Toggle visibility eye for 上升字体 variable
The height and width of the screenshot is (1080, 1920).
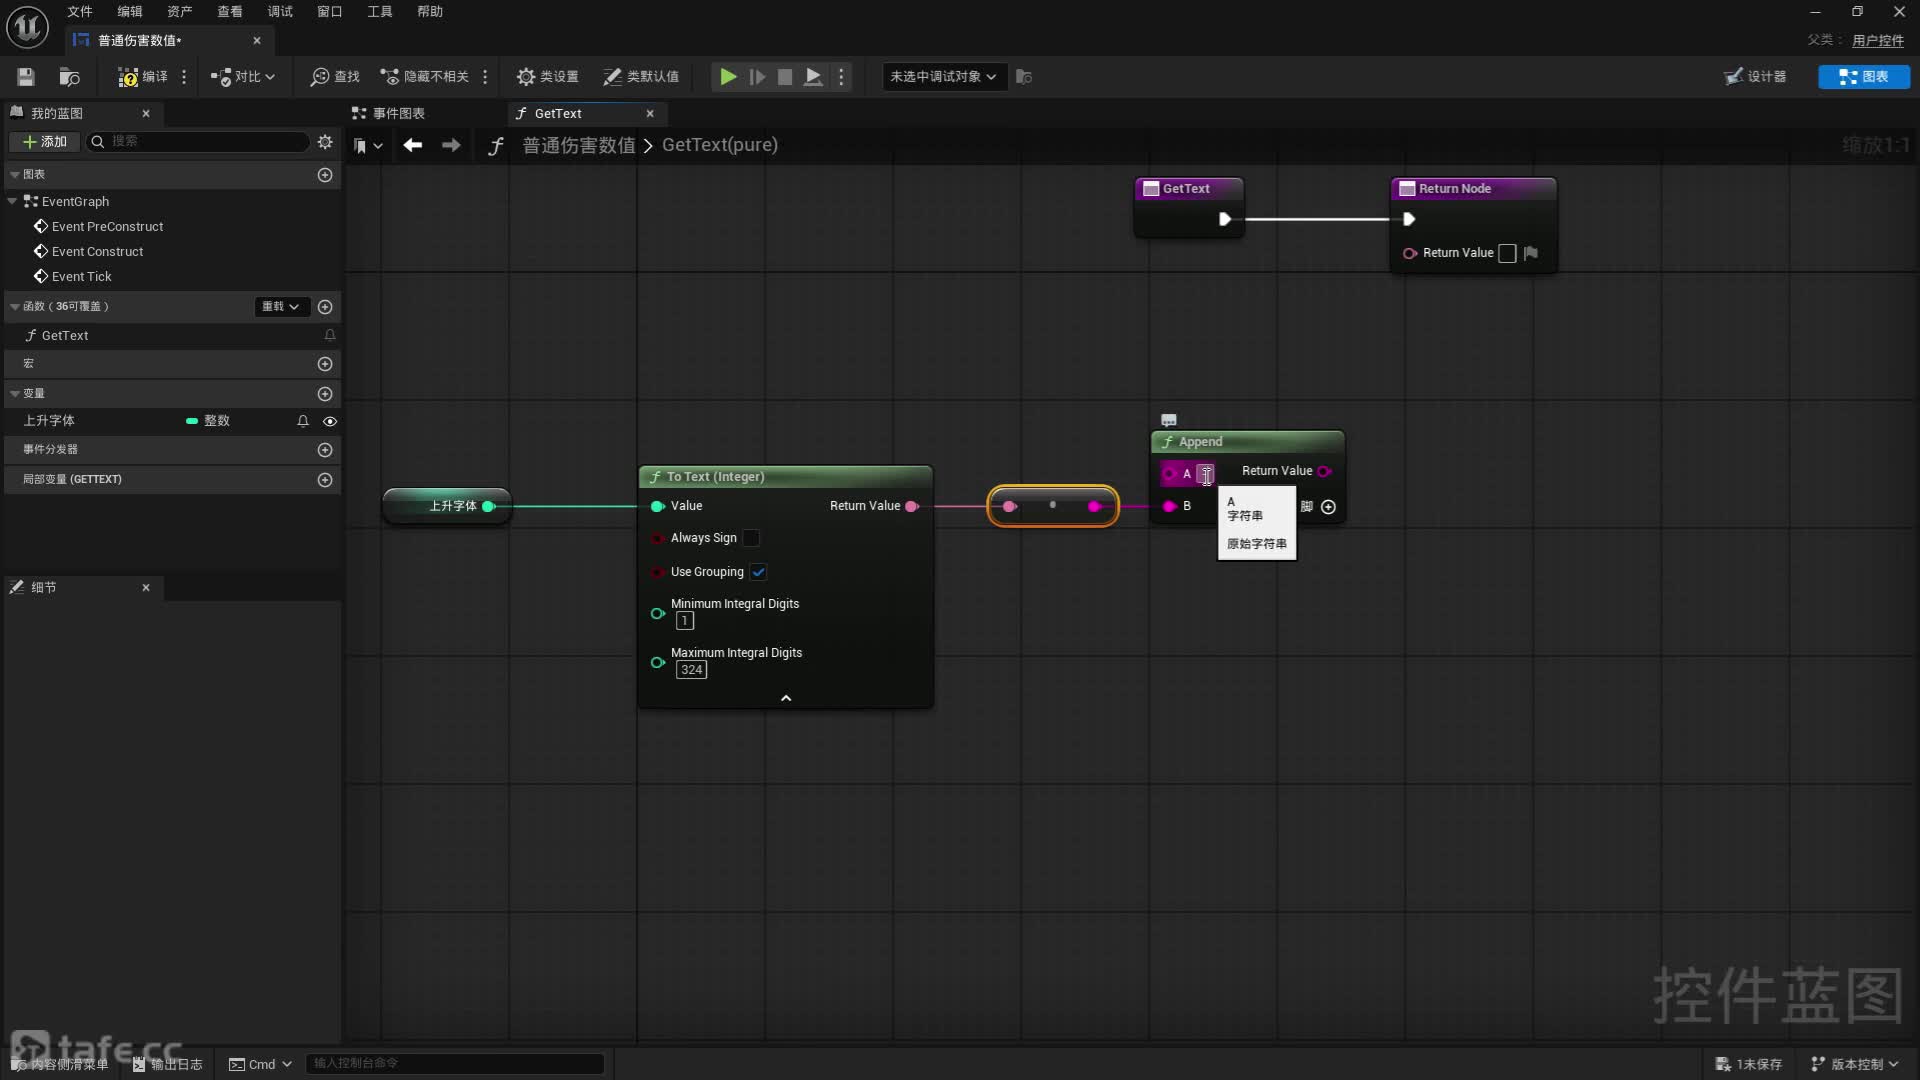point(330,421)
